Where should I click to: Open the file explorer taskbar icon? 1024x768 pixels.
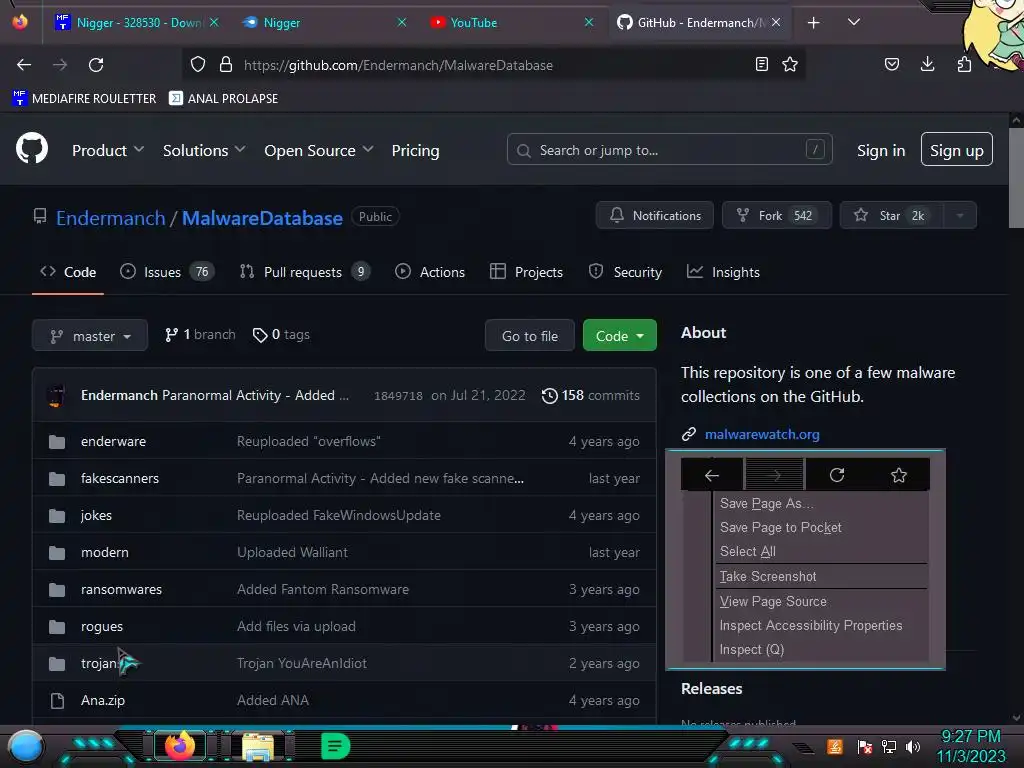[x=258, y=746]
